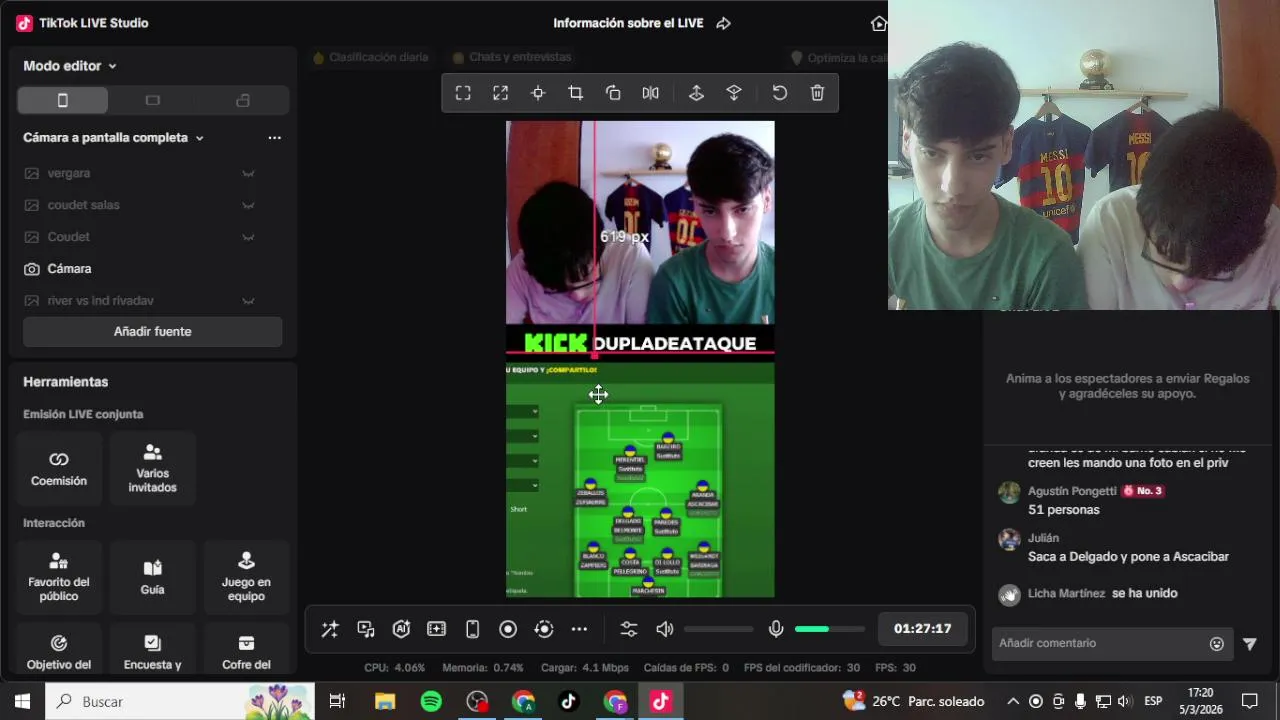1280x720 pixels.
Task: Click the reset/undo icon in the source toolbar
Action: (780, 93)
